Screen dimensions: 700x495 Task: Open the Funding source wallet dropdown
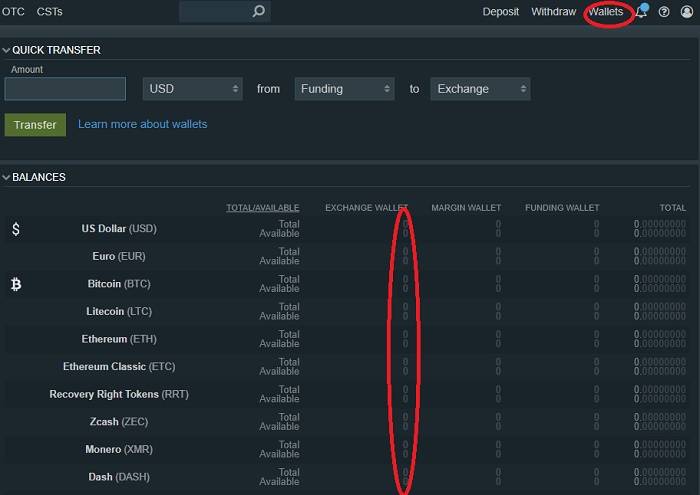tap(344, 89)
